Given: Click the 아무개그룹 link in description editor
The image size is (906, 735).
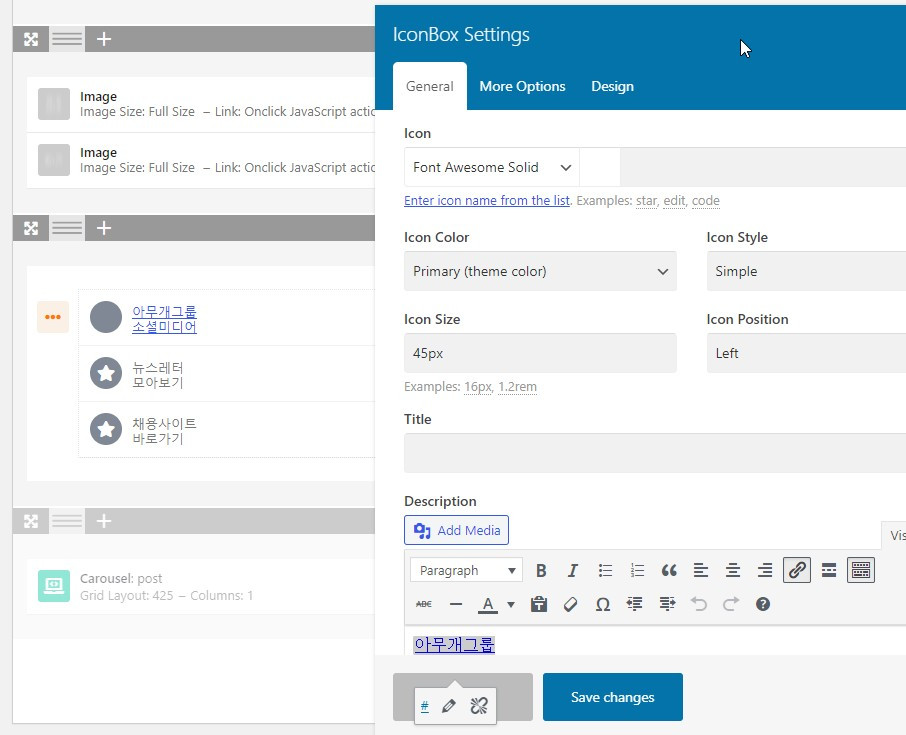Looking at the screenshot, I should click(454, 644).
